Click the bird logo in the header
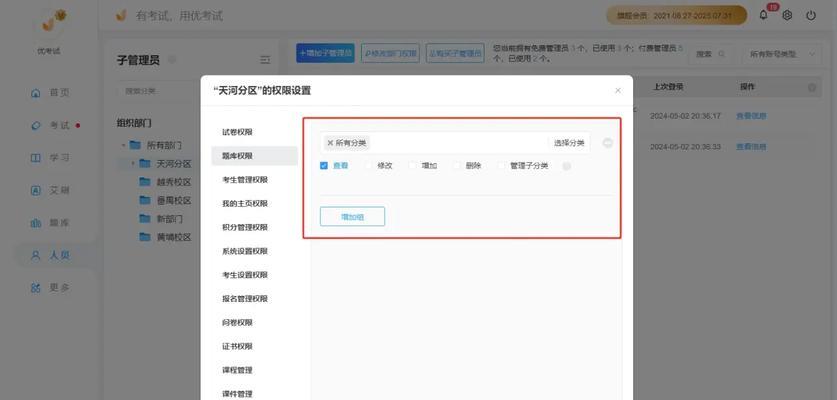The width and height of the screenshot is (837, 400). tap(121, 15)
